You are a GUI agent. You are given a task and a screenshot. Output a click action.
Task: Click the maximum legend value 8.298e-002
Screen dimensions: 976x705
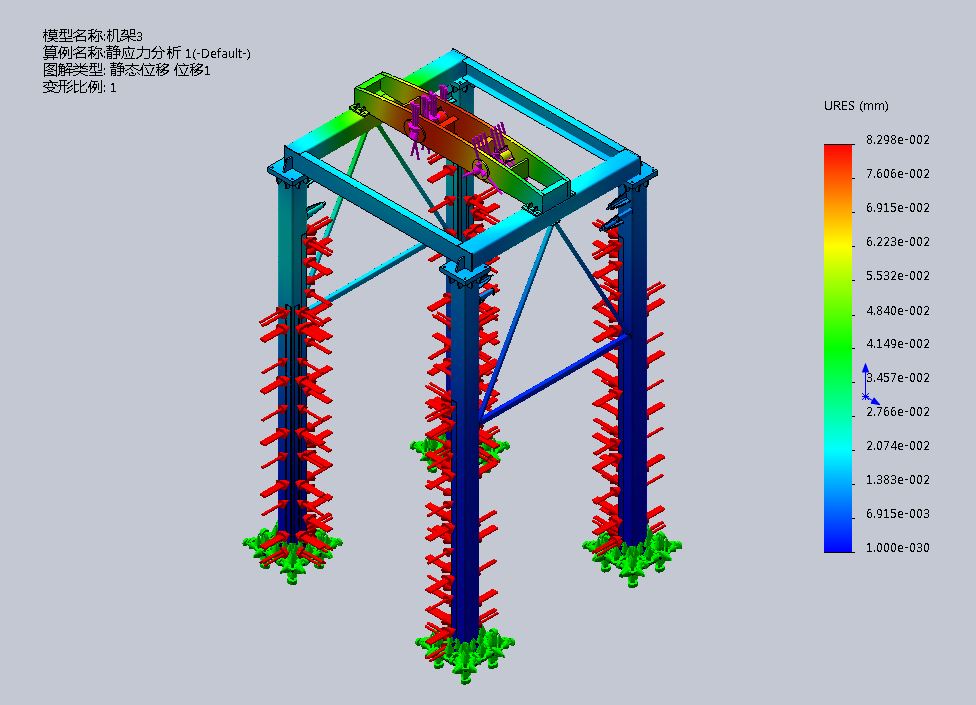(898, 140)
